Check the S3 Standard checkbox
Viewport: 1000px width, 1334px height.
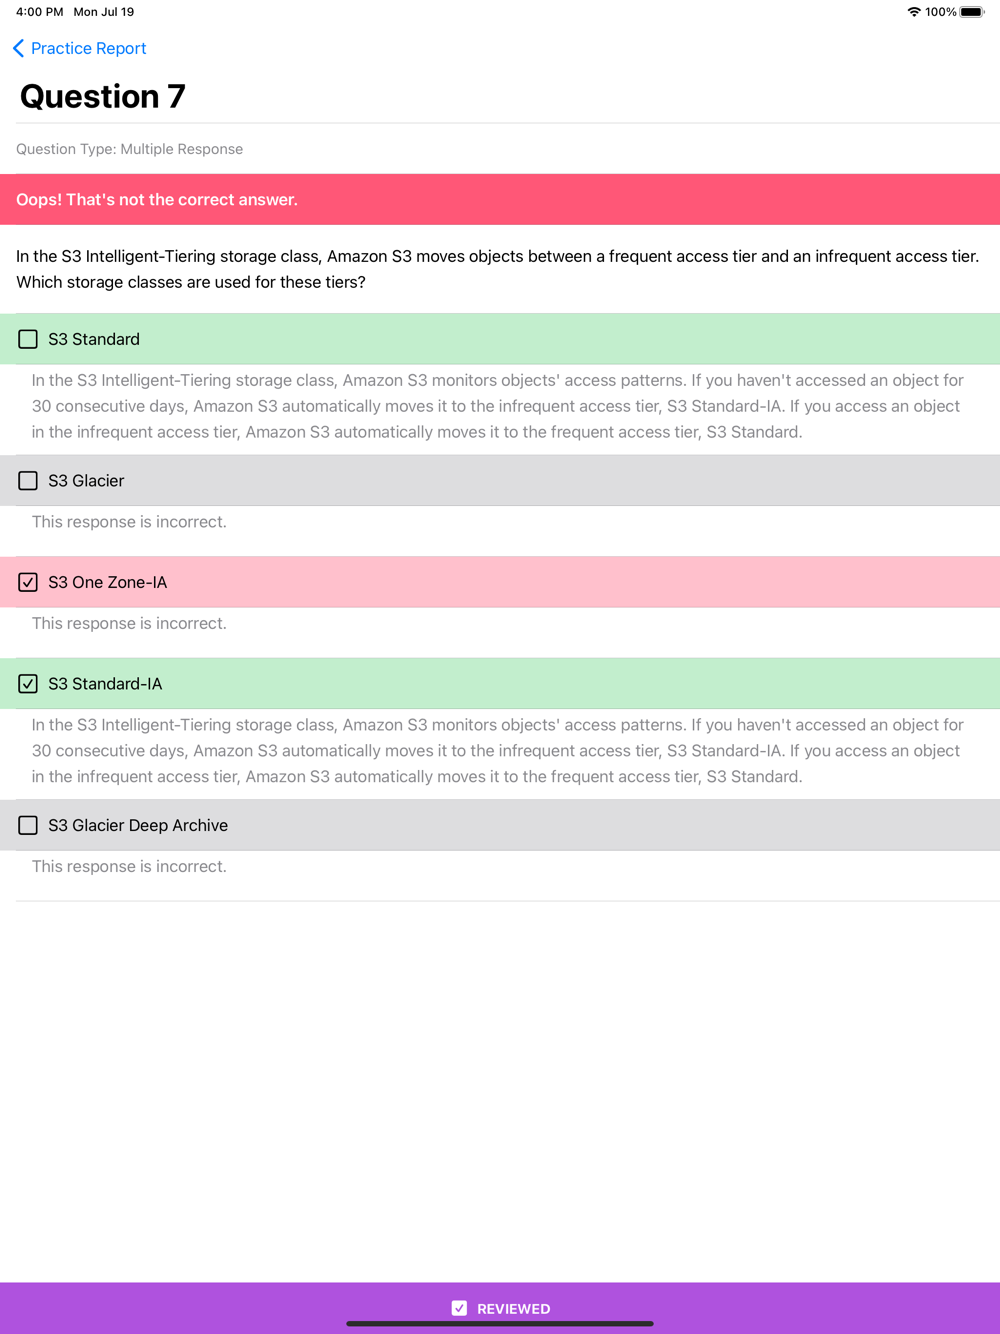pos(28,339)
